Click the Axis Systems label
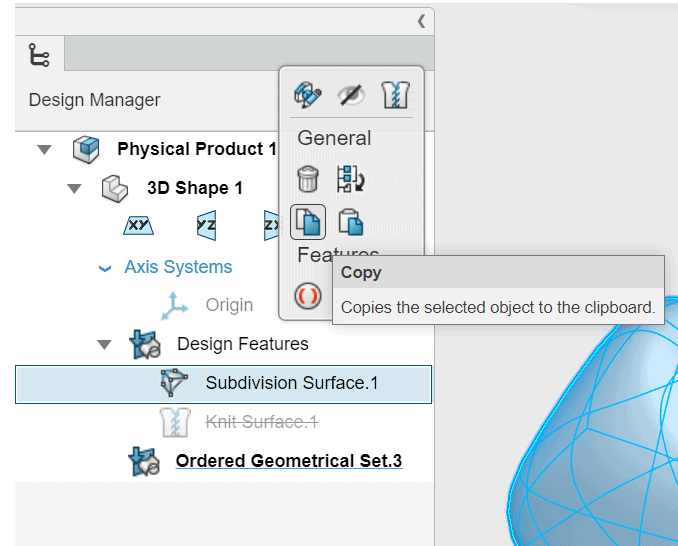Screen dimensions: 678x546 [178, 267]
